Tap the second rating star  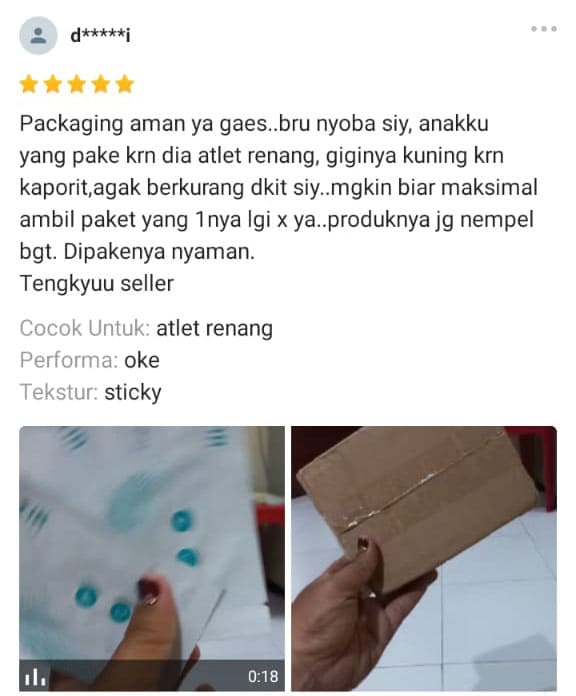pyautogui.click(x=53, y=84)
